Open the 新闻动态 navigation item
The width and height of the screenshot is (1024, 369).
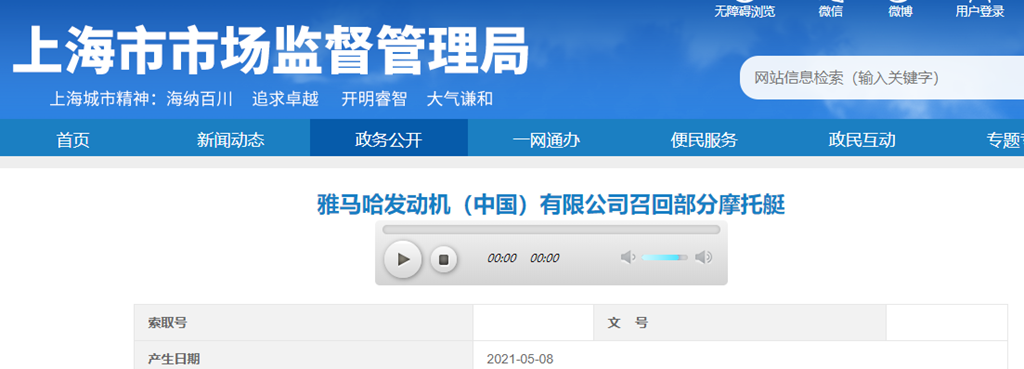[231, 140]
